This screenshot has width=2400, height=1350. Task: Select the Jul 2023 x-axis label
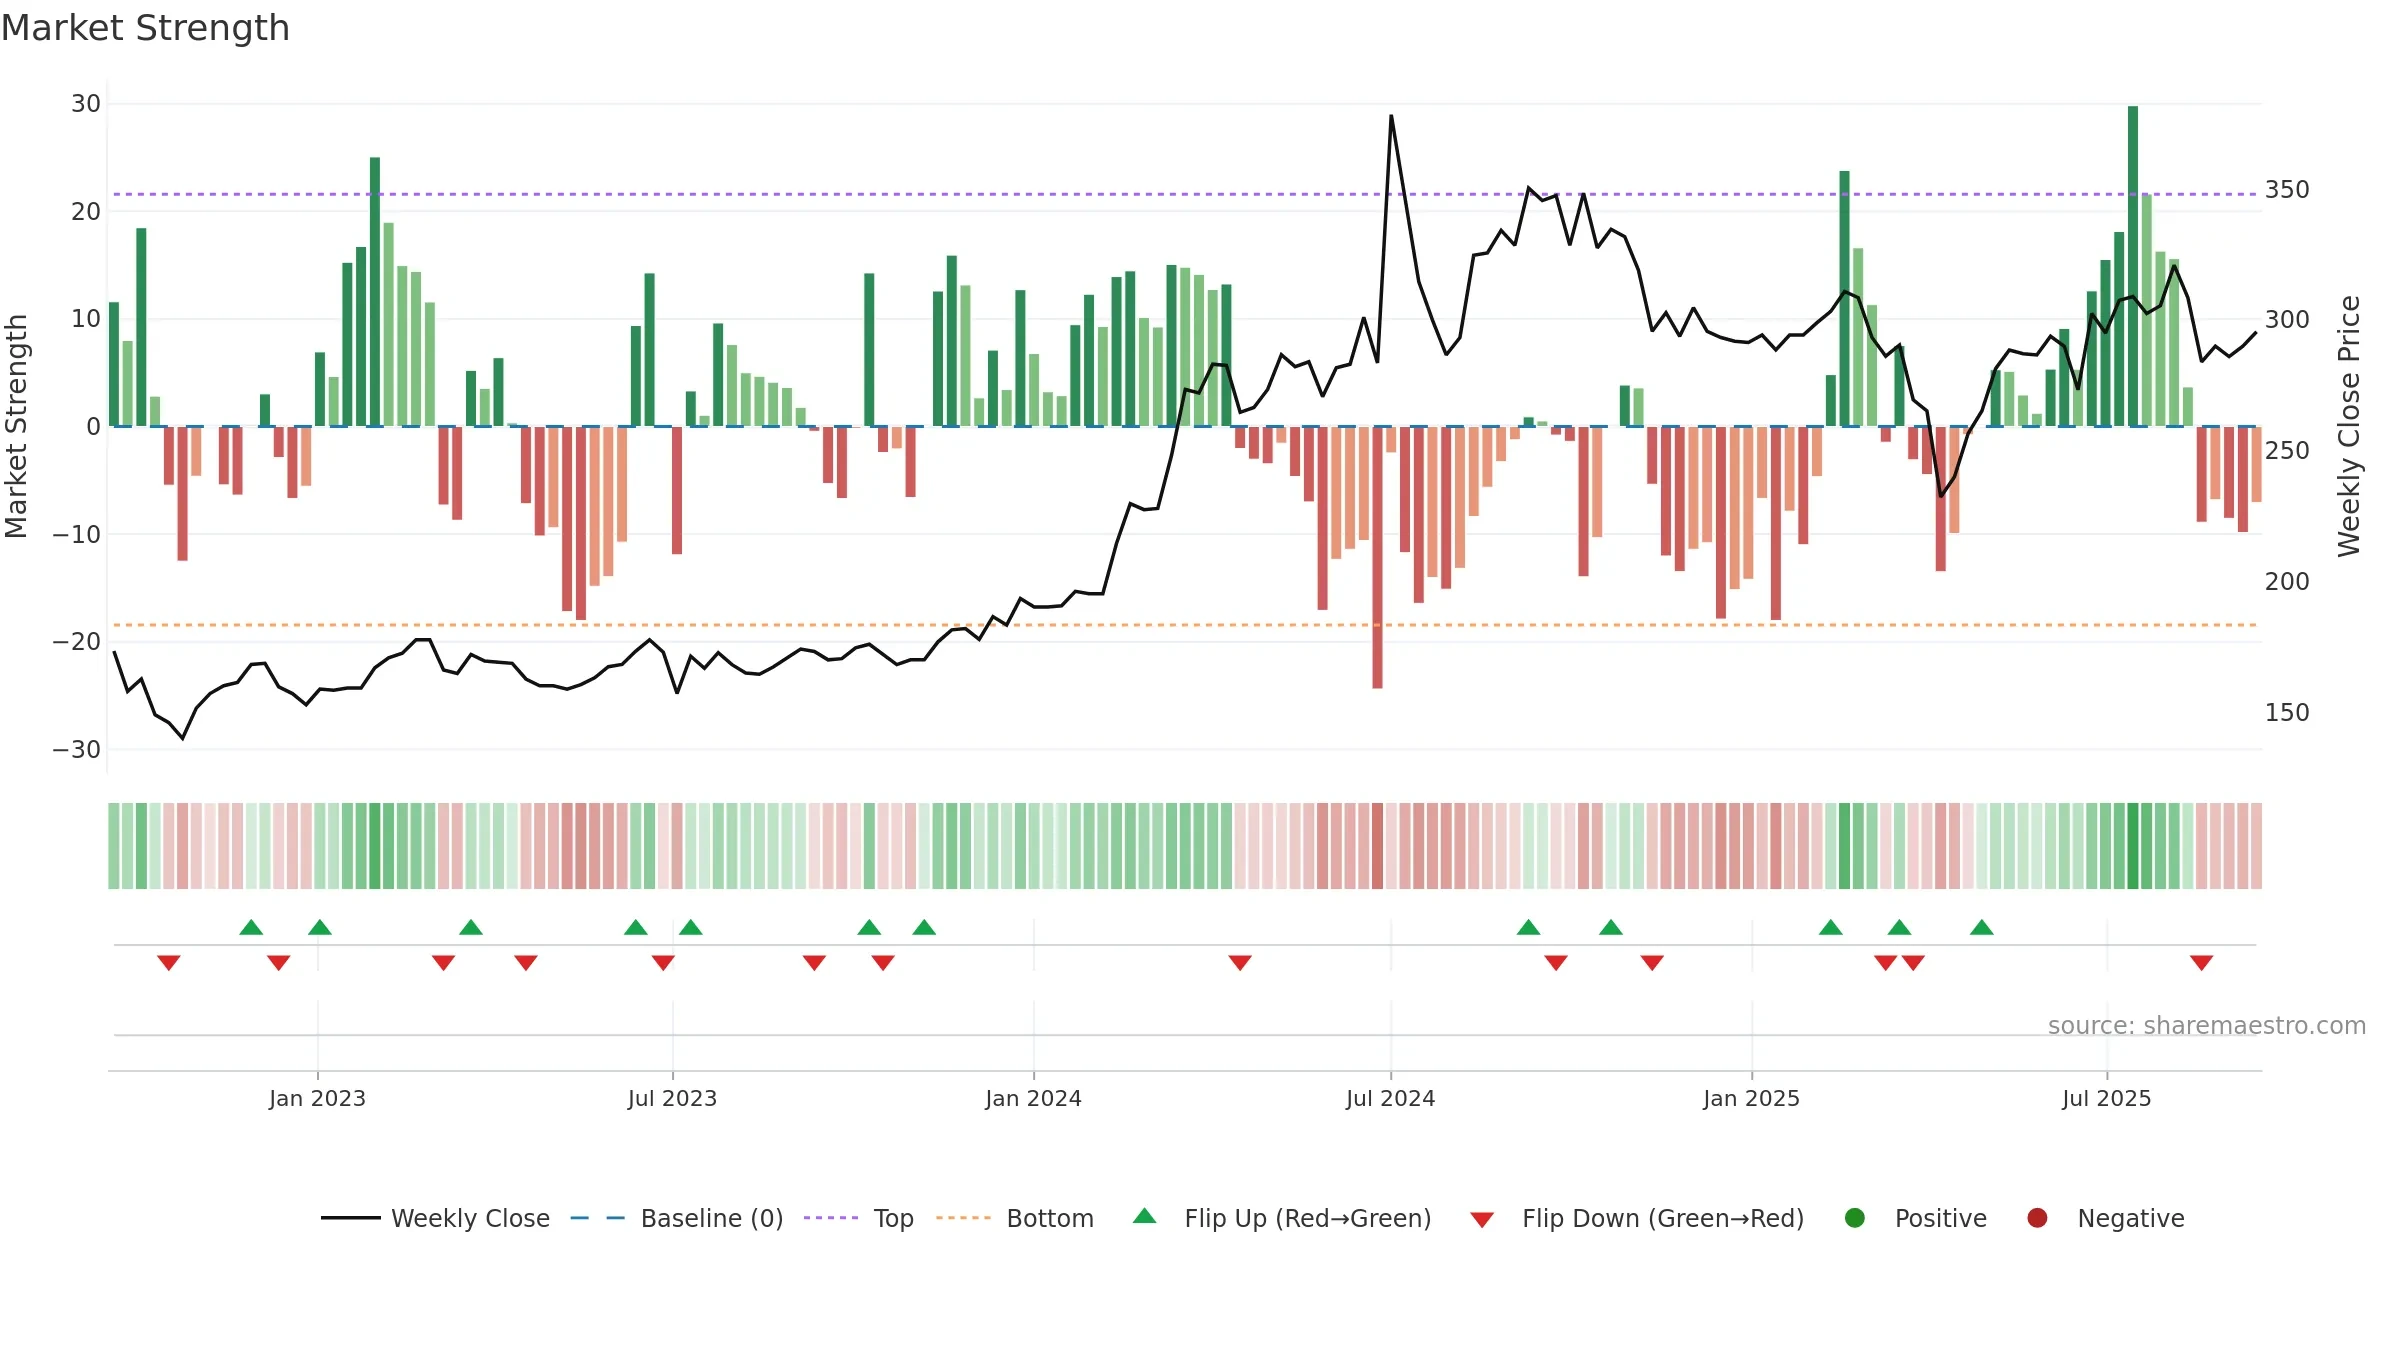tap(672, 1098)
